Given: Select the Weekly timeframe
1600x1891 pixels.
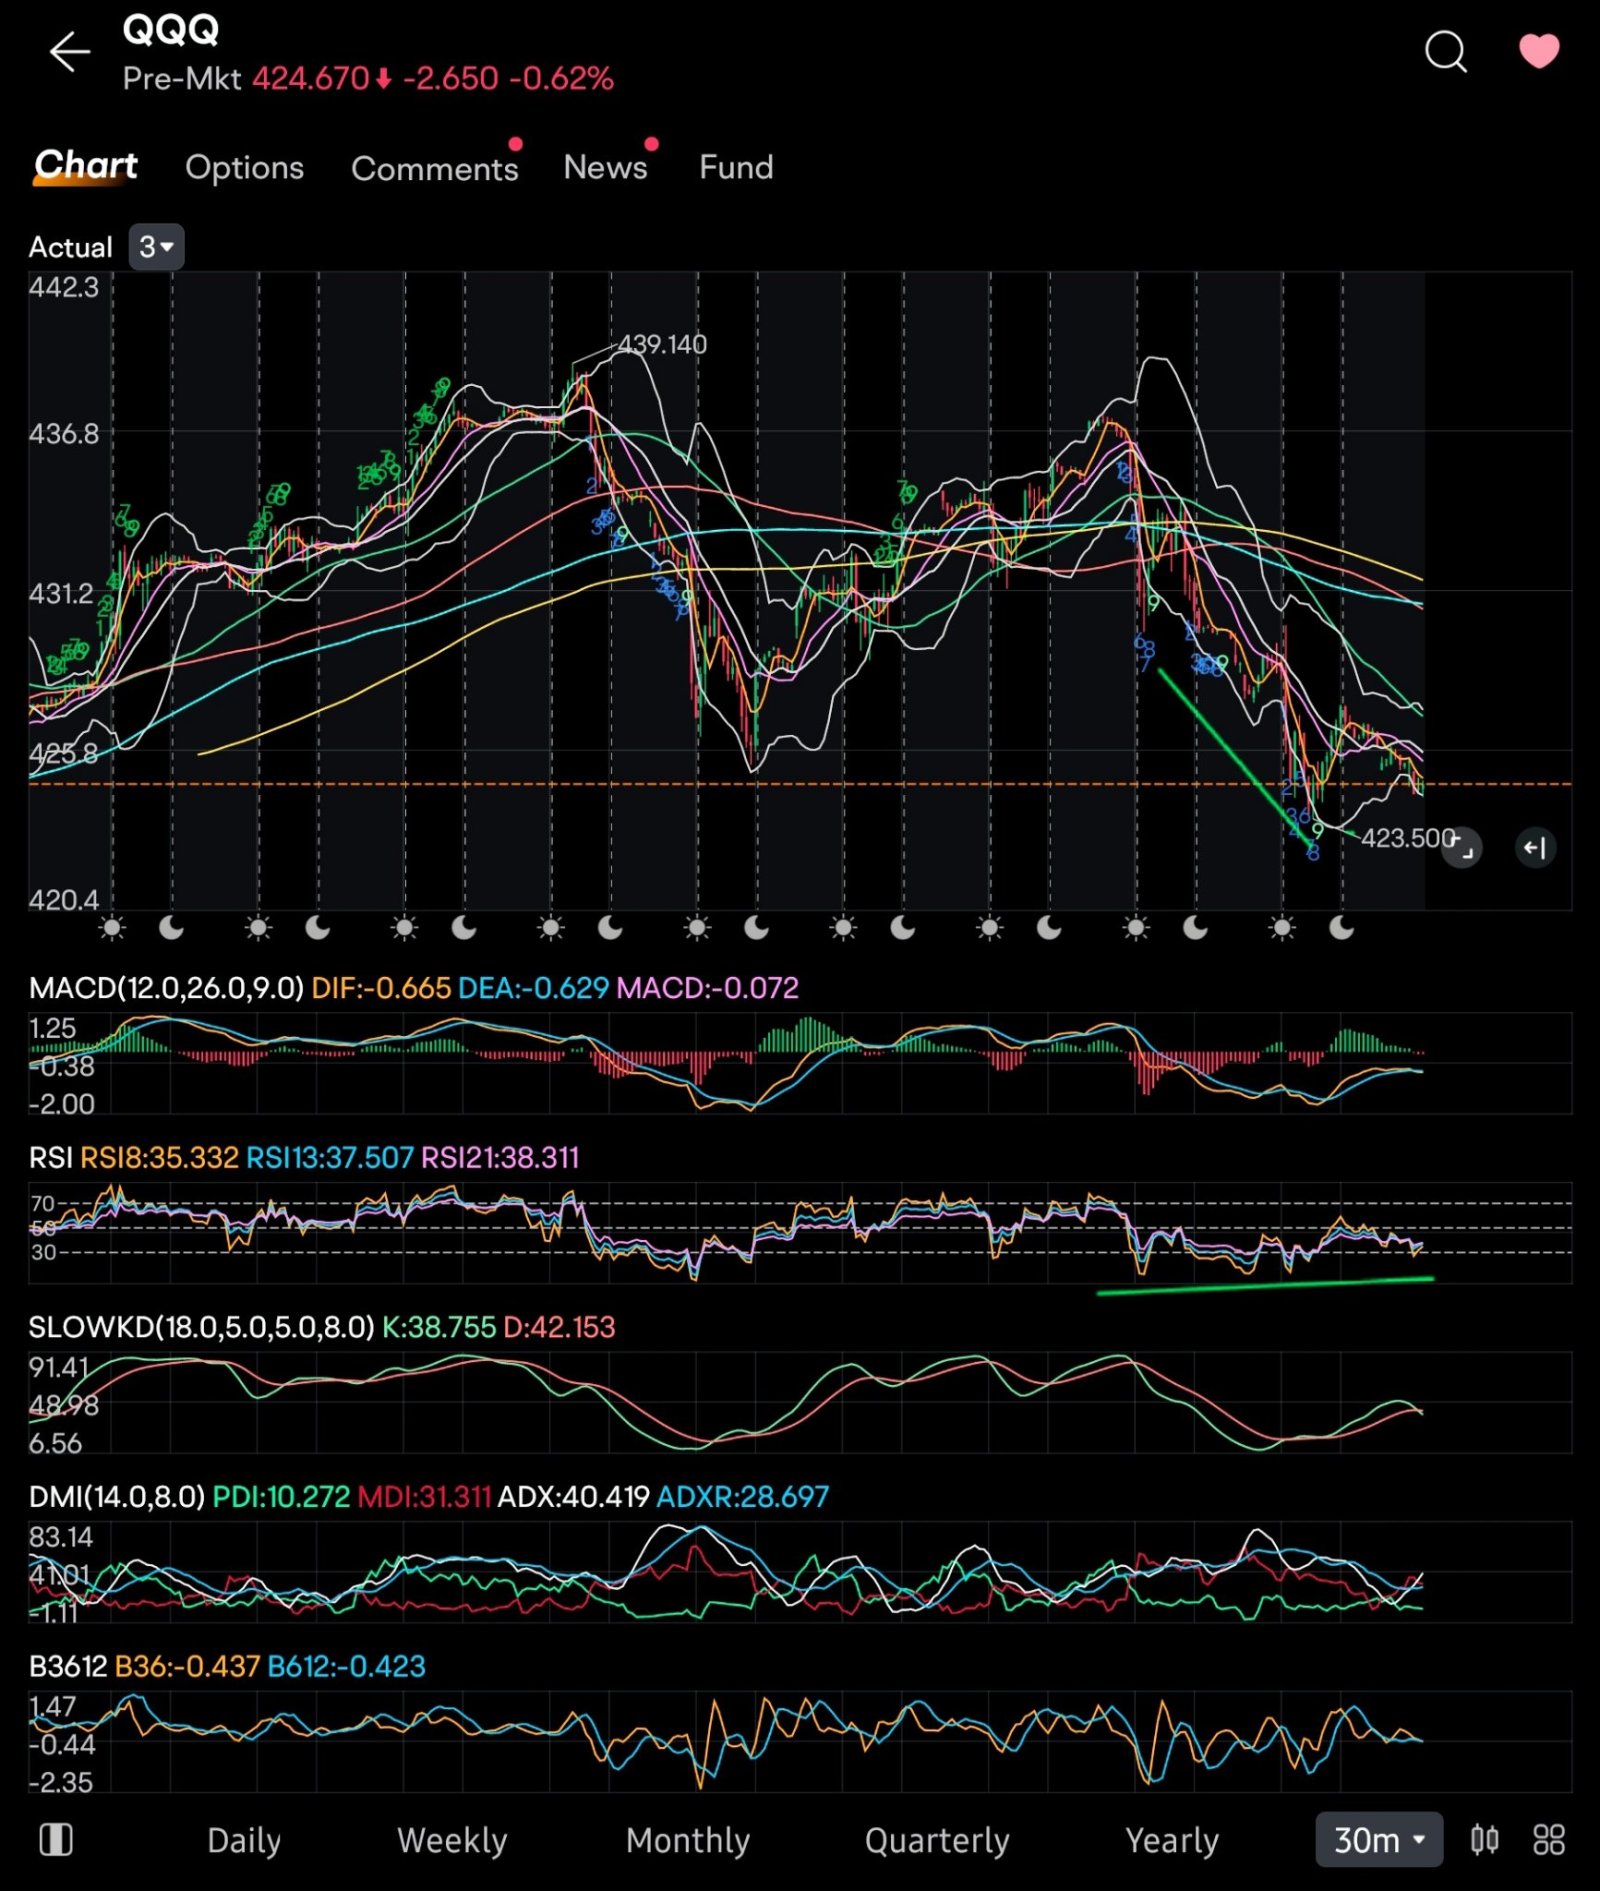Looking at the screenshot, I should [452, 1840].
